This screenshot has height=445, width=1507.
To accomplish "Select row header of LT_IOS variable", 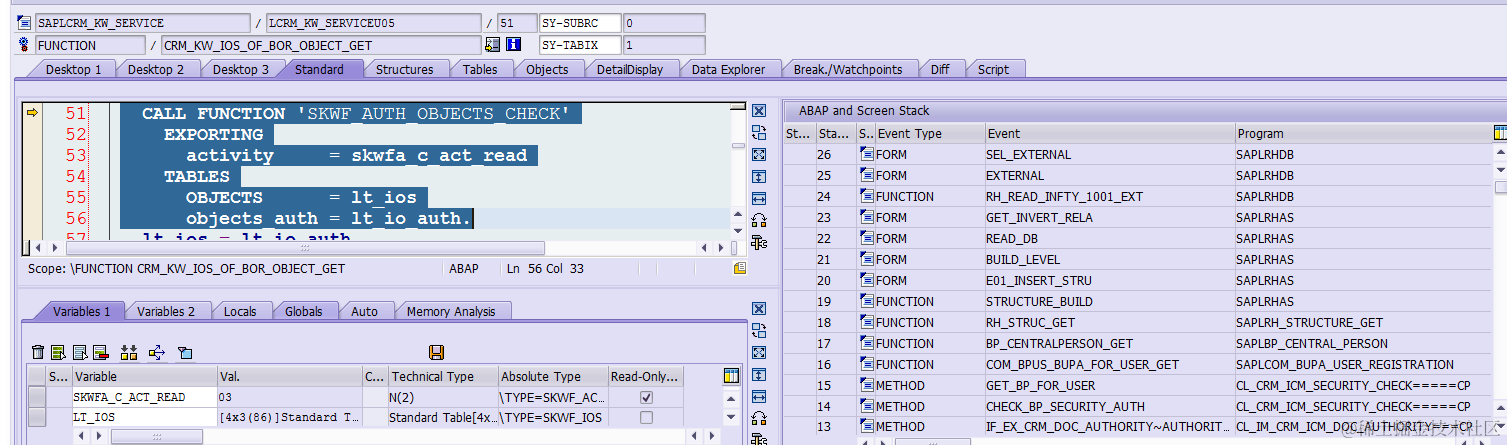I will point(37,417).
